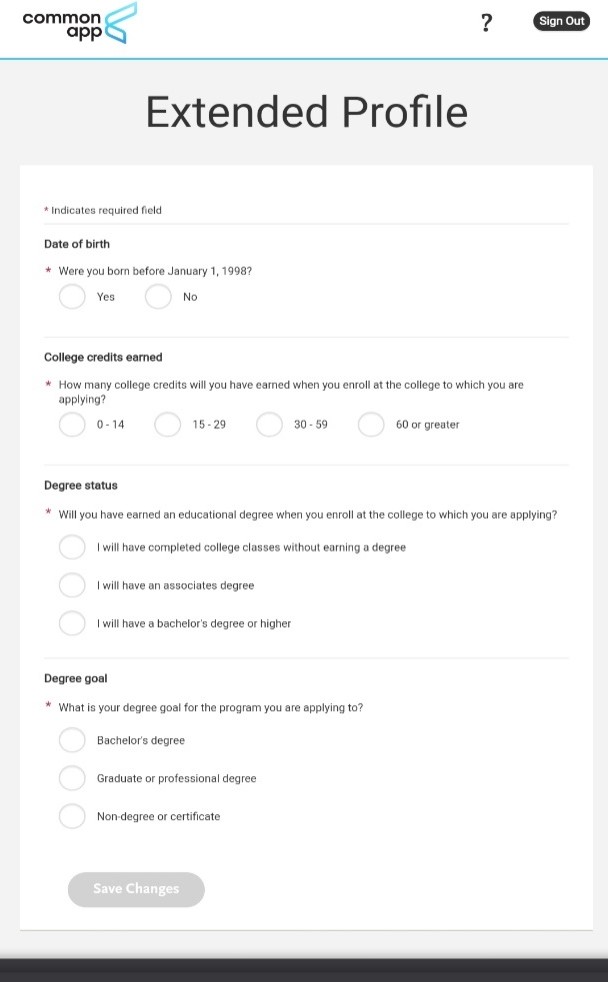Open help via question mark icon
The image size is (608, 982).
[486, 23]
